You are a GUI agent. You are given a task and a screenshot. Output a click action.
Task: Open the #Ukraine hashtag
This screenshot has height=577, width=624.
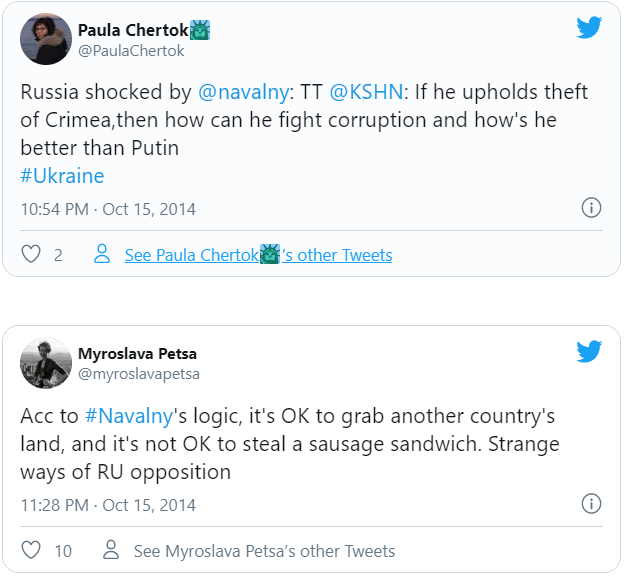[62, 176]
